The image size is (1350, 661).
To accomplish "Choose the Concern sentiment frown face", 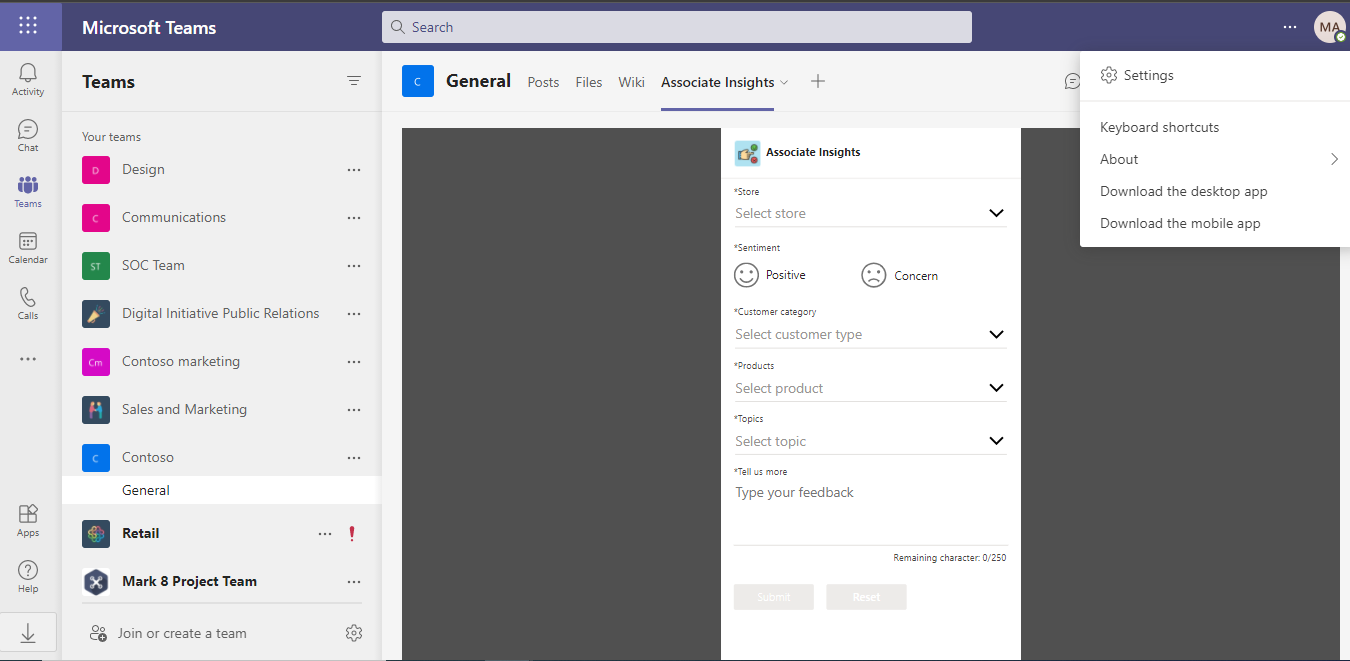I will 874,275.
